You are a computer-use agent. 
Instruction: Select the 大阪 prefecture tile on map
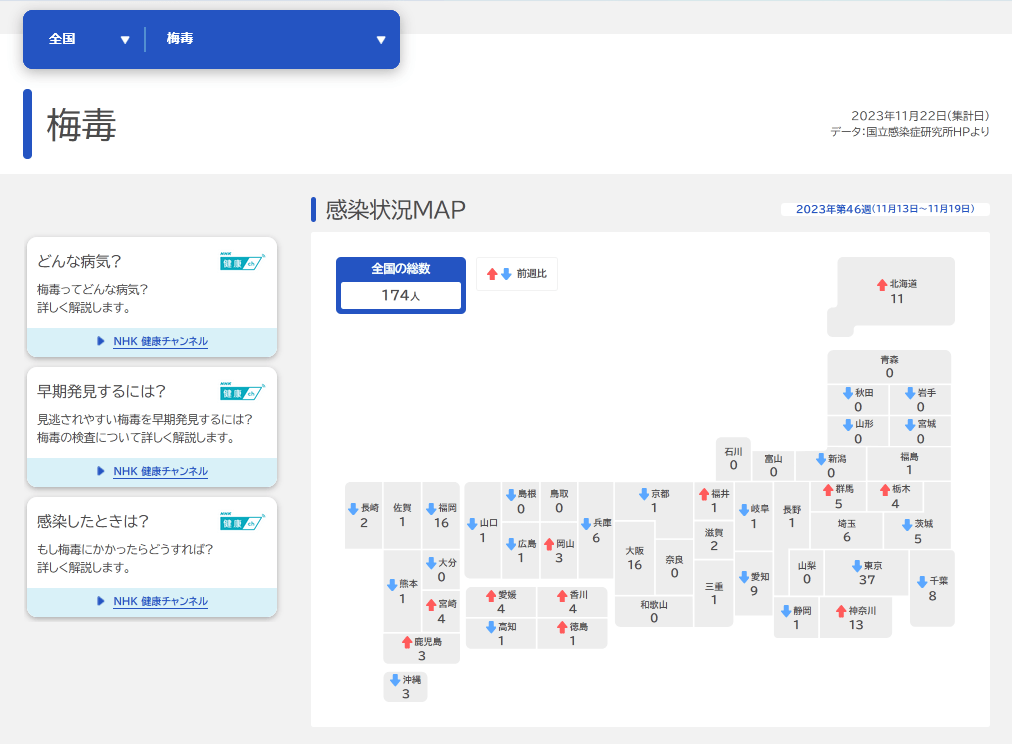tap(634, 558)
